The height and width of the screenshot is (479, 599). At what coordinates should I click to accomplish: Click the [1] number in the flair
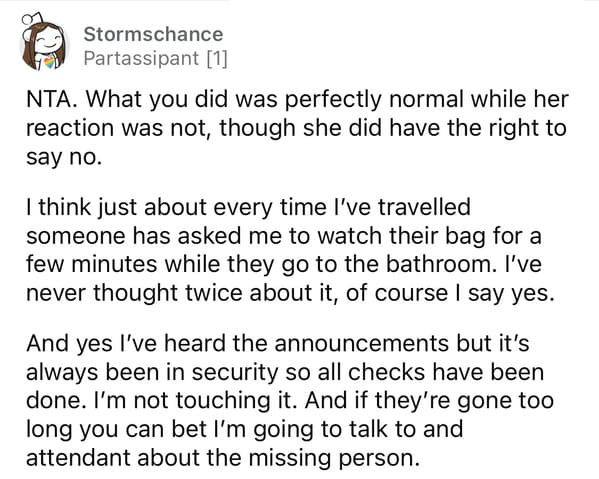217,58
